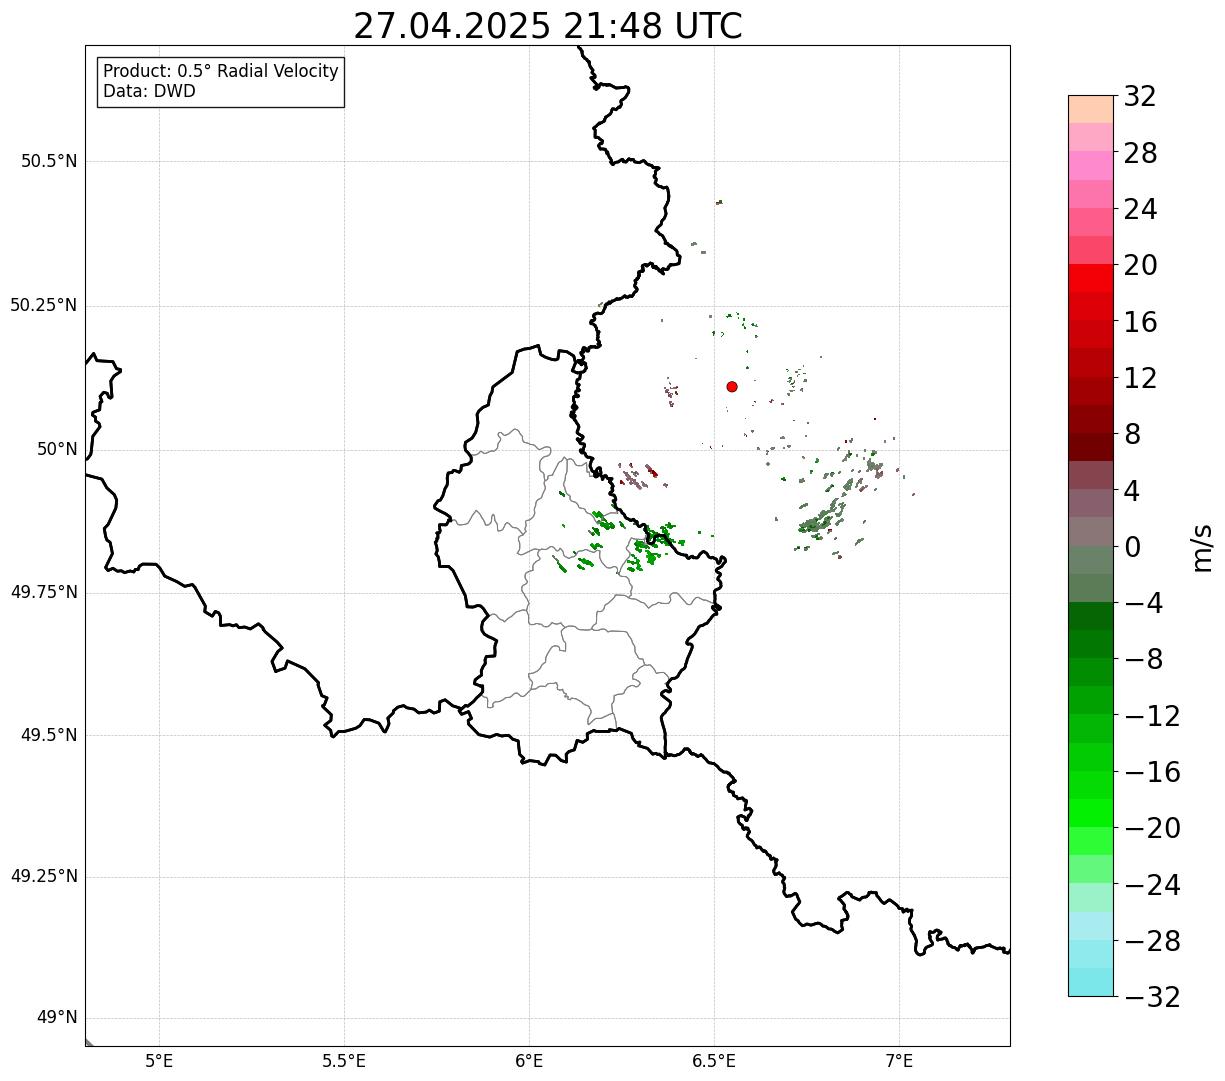Click the −12 colorbar tick label
The height and width of the screenshot is (1081, 1225).
(1152, 716)
